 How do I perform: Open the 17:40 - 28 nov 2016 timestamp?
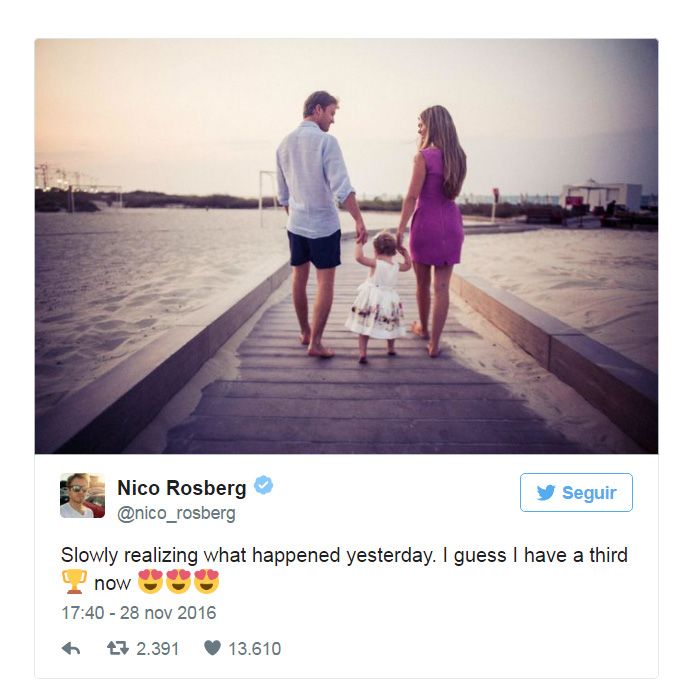pos(139,613)
